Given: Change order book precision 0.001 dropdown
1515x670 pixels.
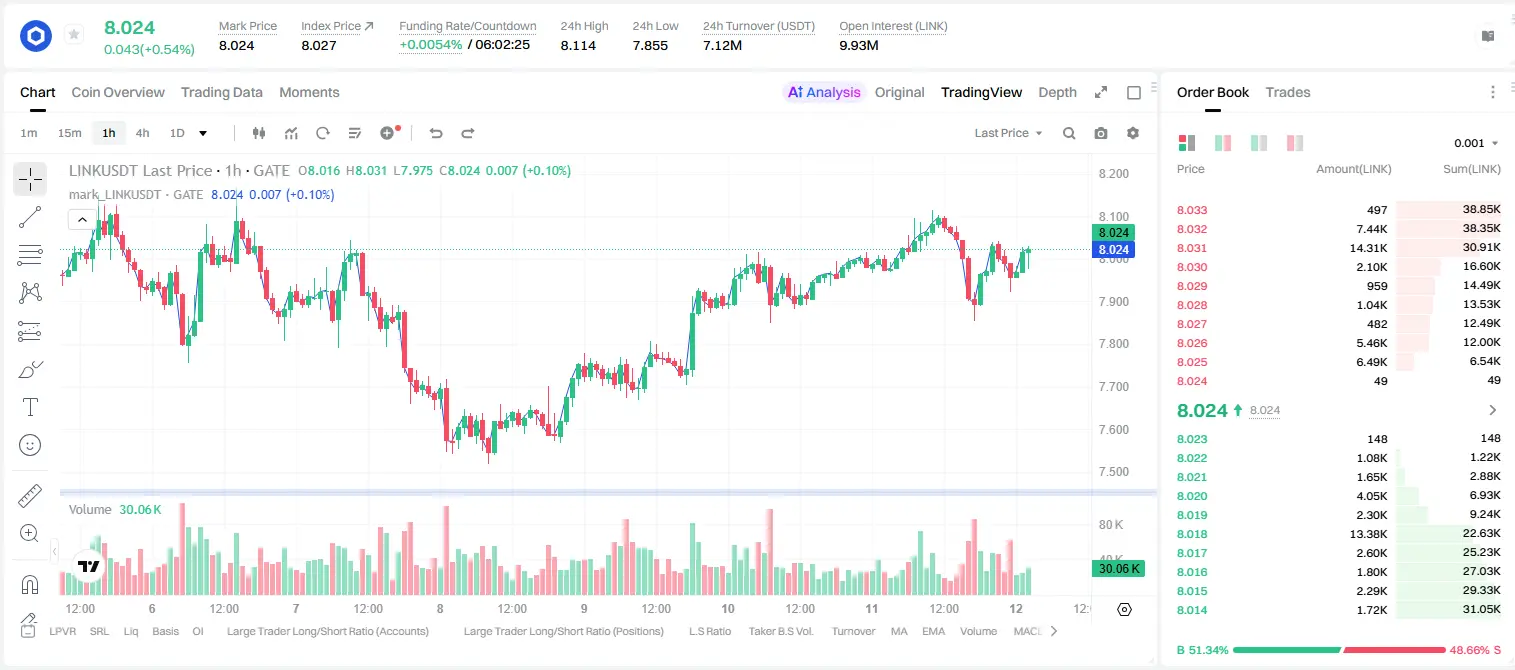Looking at the screenshot, I should (x=1476, y=143).
